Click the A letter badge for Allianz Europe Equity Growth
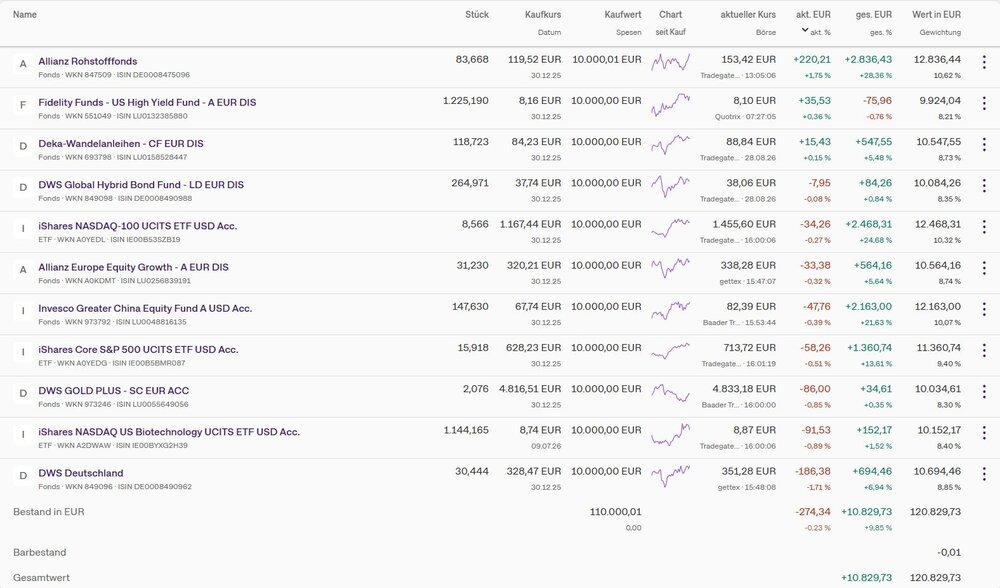Image resolution: width=1000 pixels, height=588 pixels. pyautogui.click(x=23, y=270)
